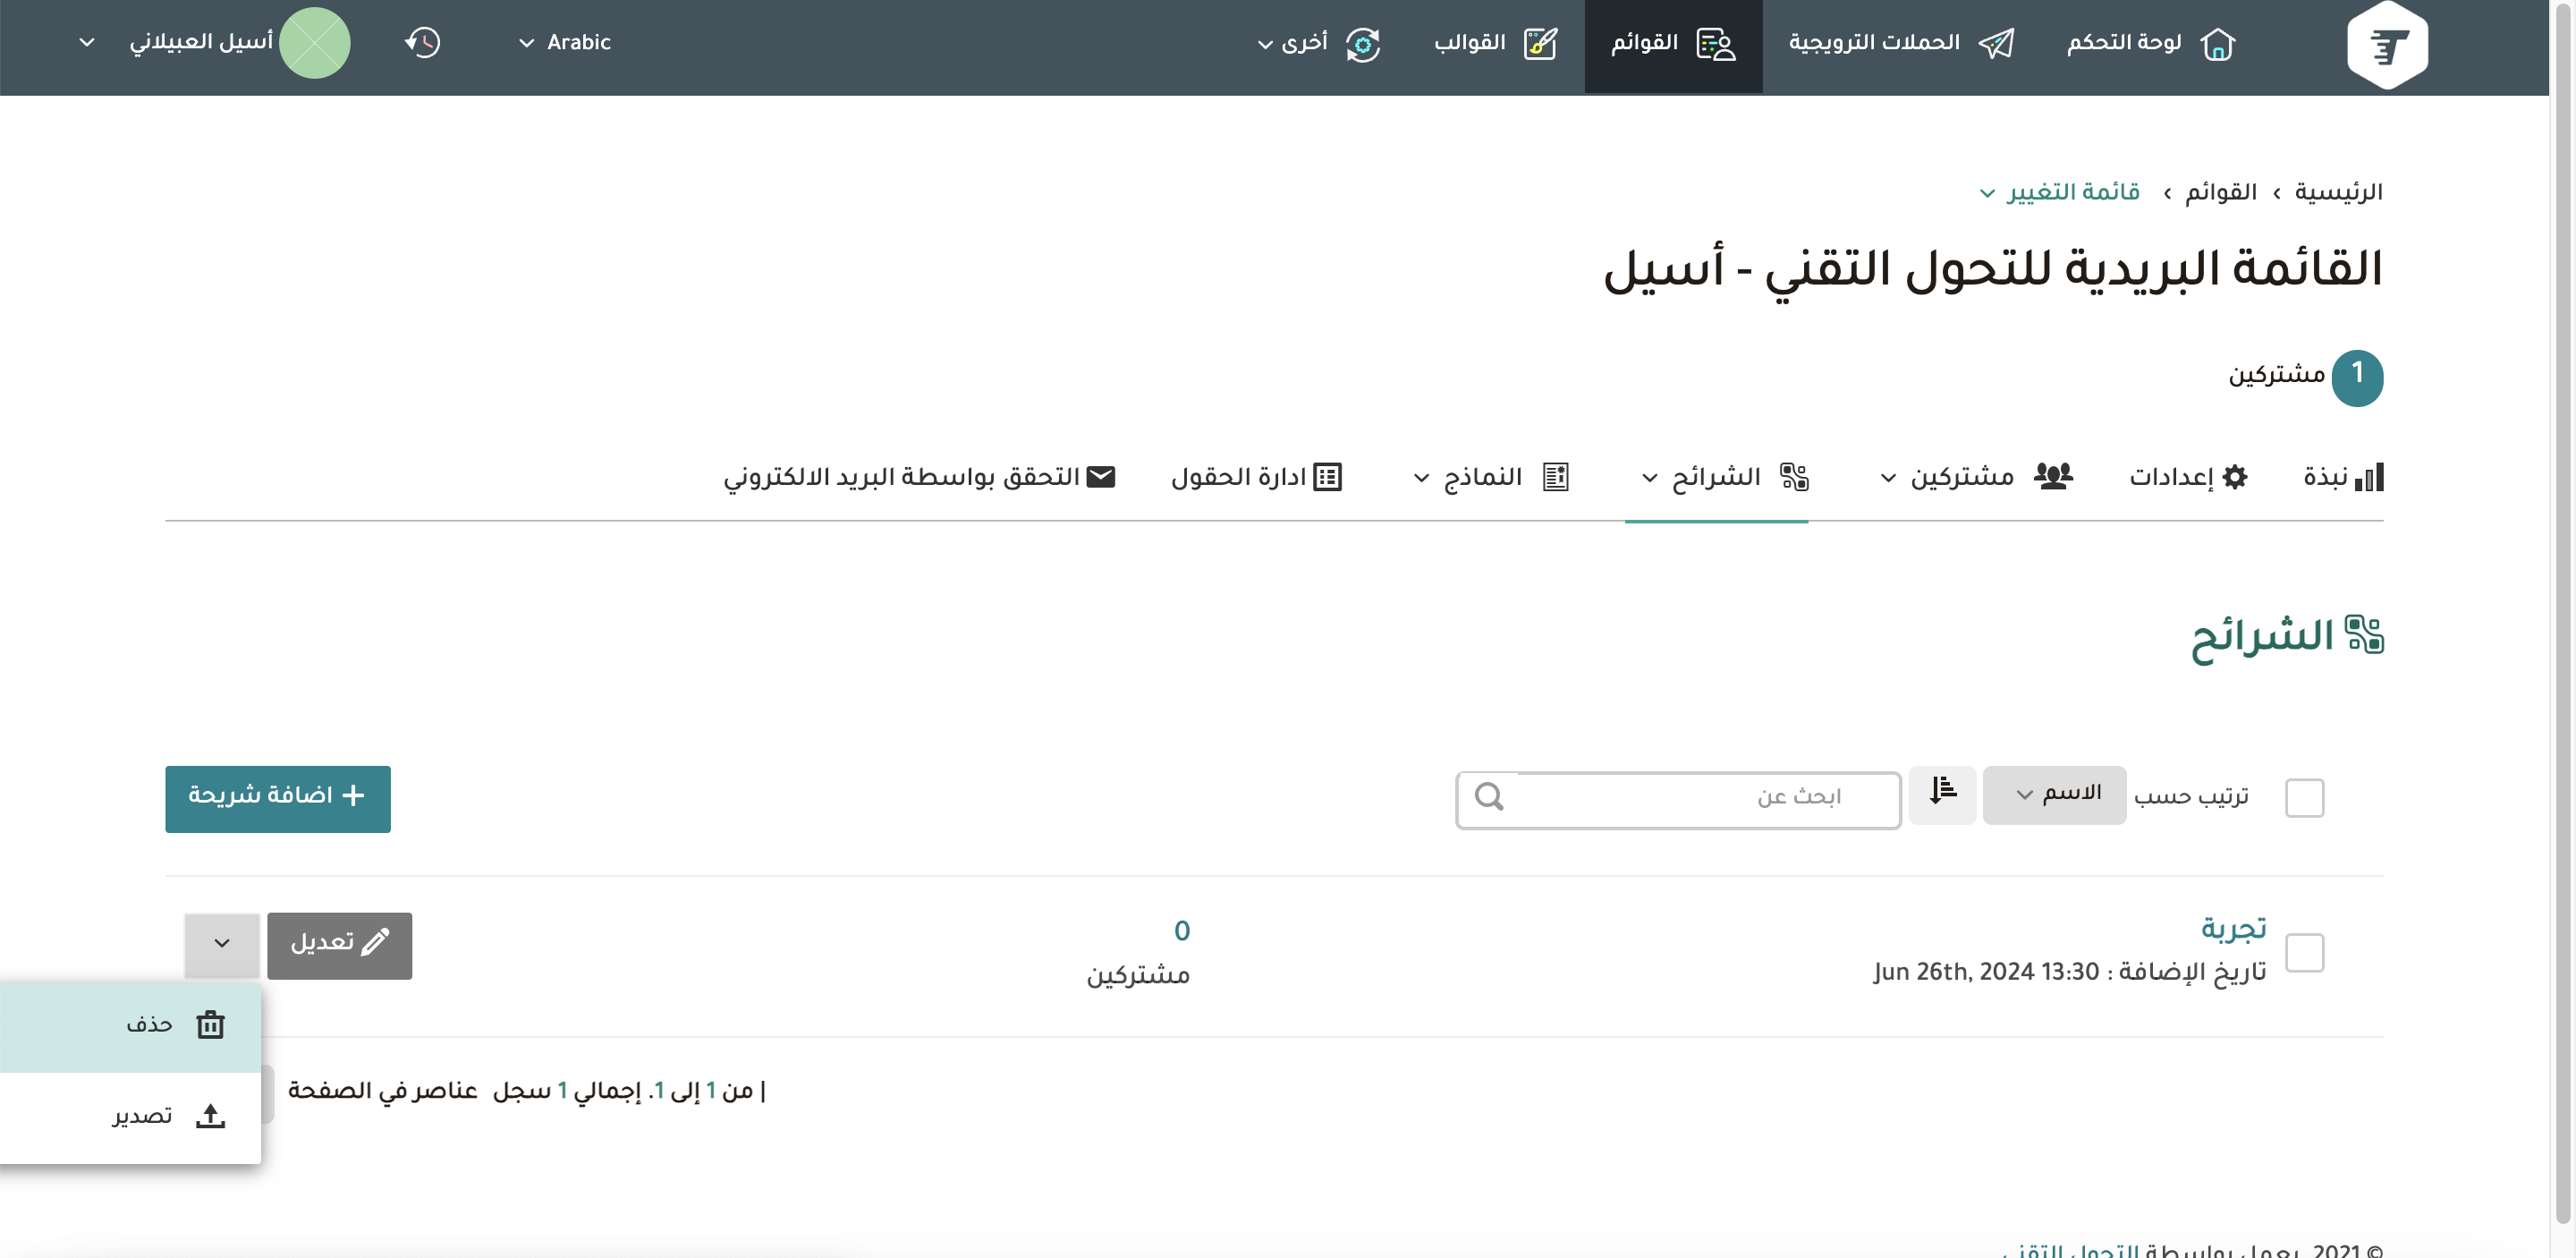2576x1258 pixels.
Task: Click the trash icon next to حذف
Action: 210,1025
